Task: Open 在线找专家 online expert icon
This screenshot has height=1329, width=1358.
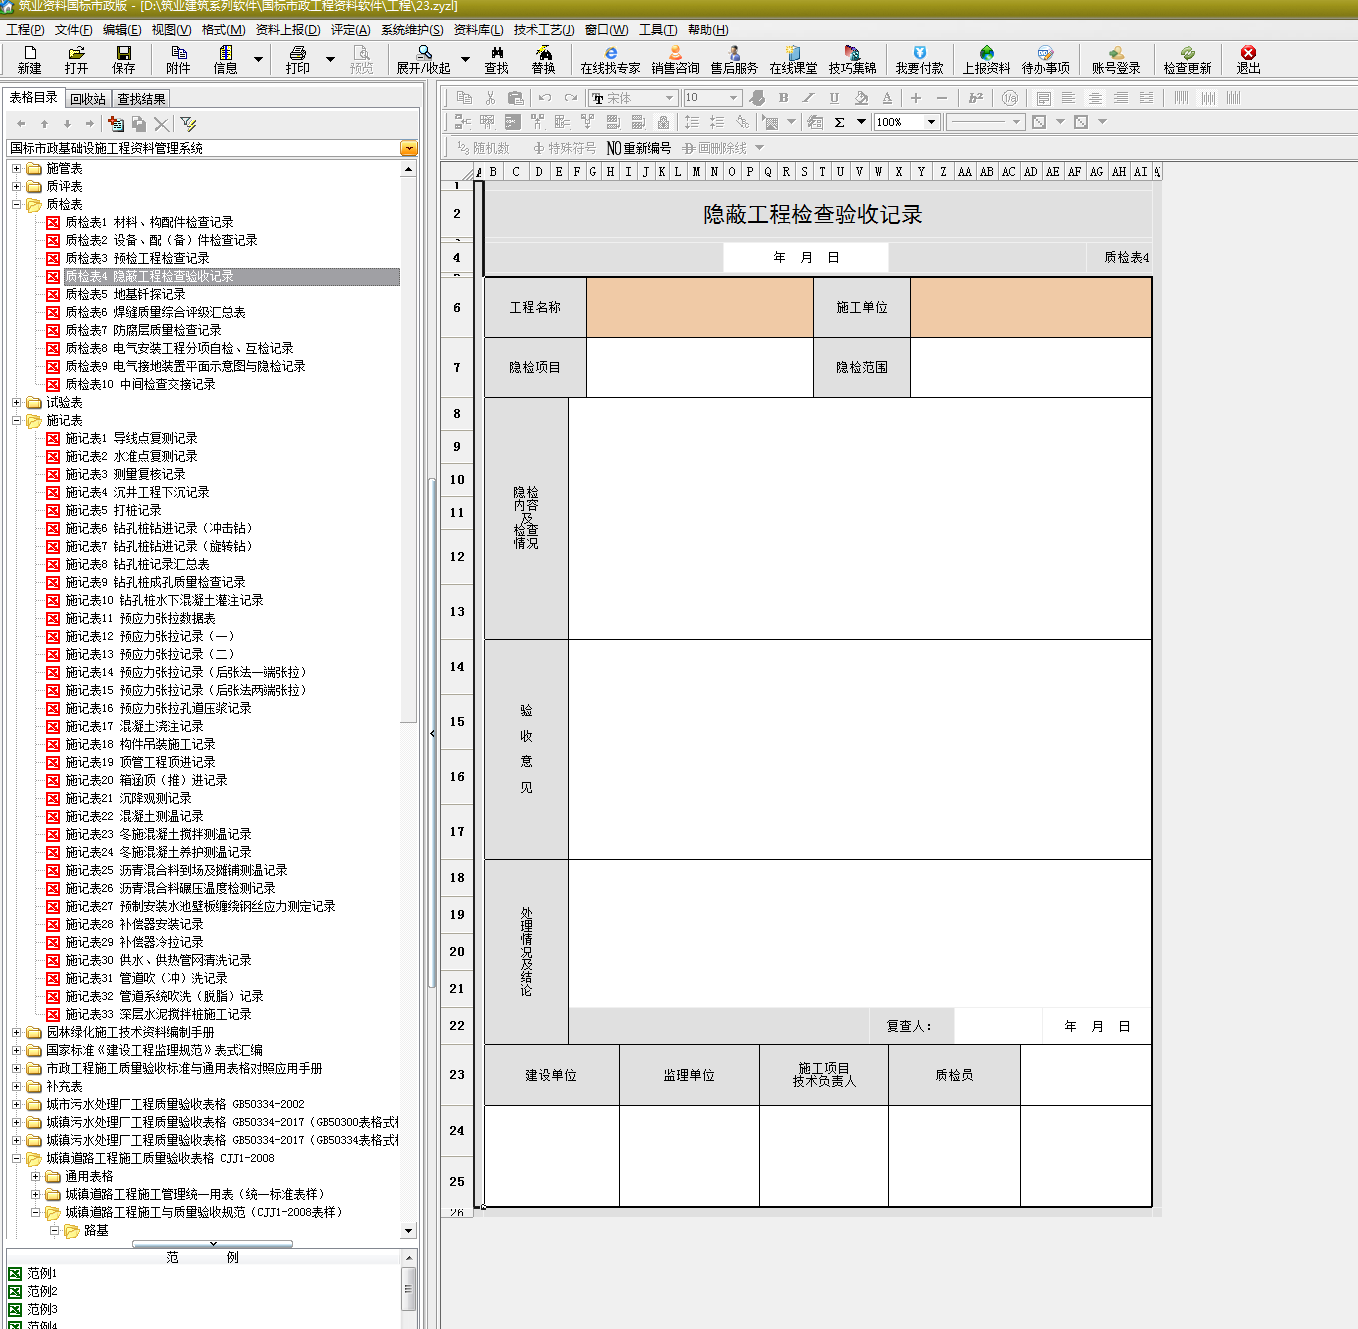Action: (x=611, y=60)
